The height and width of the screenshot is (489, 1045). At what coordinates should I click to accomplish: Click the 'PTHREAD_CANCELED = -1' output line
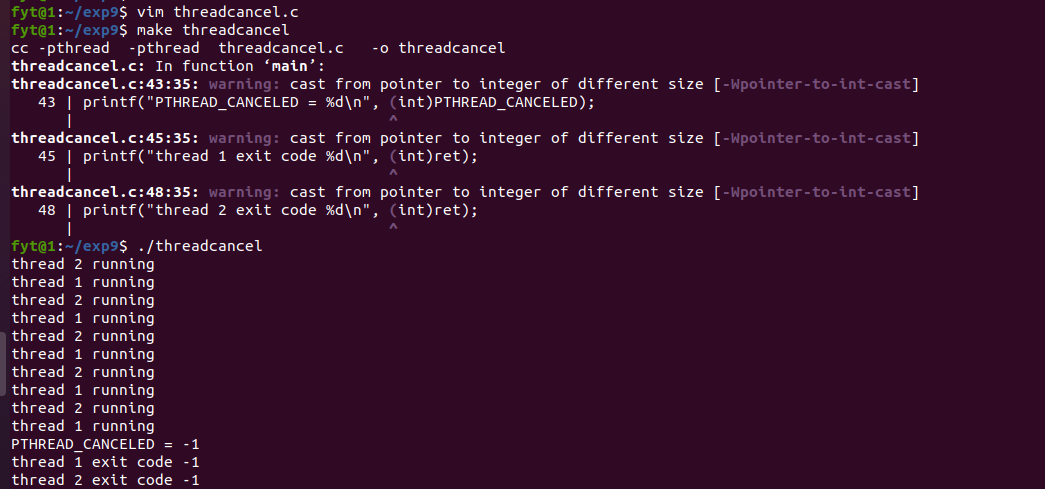pyautogui.click(x=105, y=444)
